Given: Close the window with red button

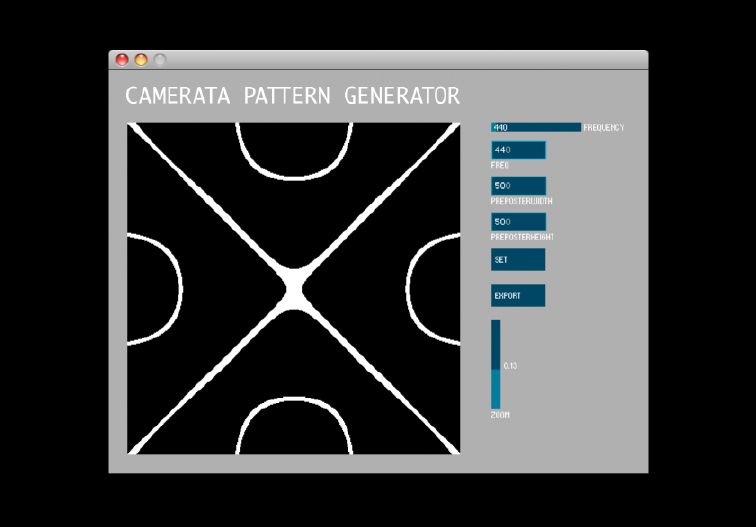Looking at the screenshot, I should pyautogui.click(x=122, y=60).
